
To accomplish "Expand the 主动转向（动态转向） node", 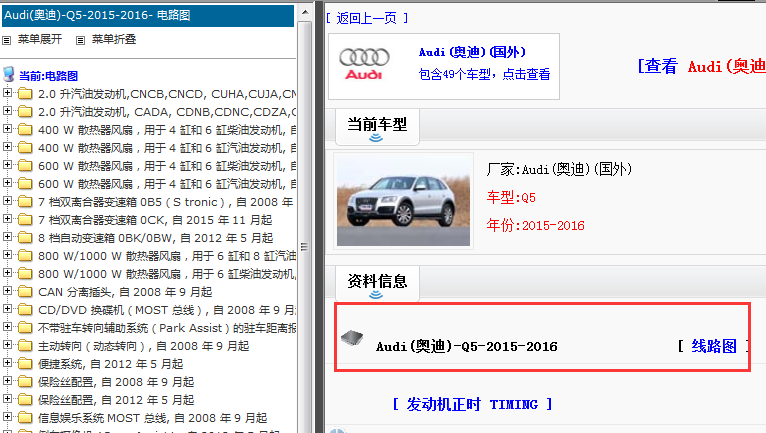I will click(x=7, y=345).
